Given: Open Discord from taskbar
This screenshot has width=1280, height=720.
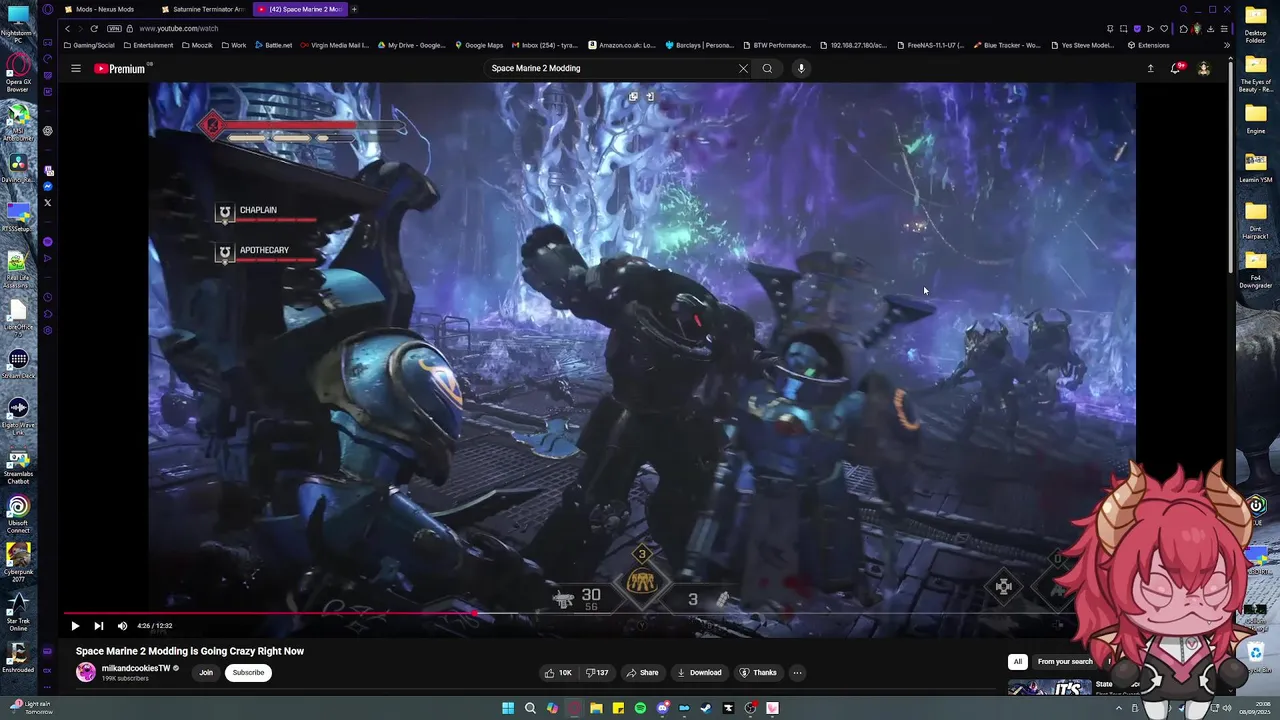Looking at the screenshot, I should (662, 708).
